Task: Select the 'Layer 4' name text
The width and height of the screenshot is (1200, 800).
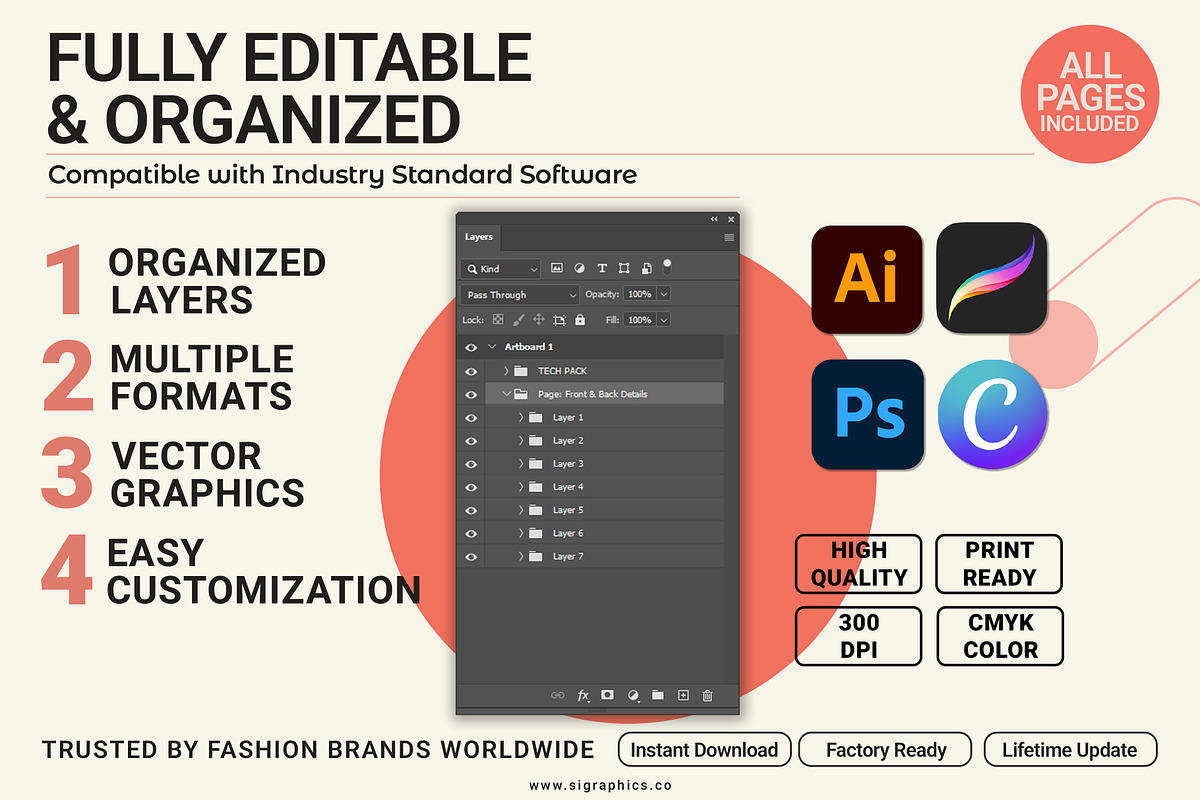Action: pos(568,487)
